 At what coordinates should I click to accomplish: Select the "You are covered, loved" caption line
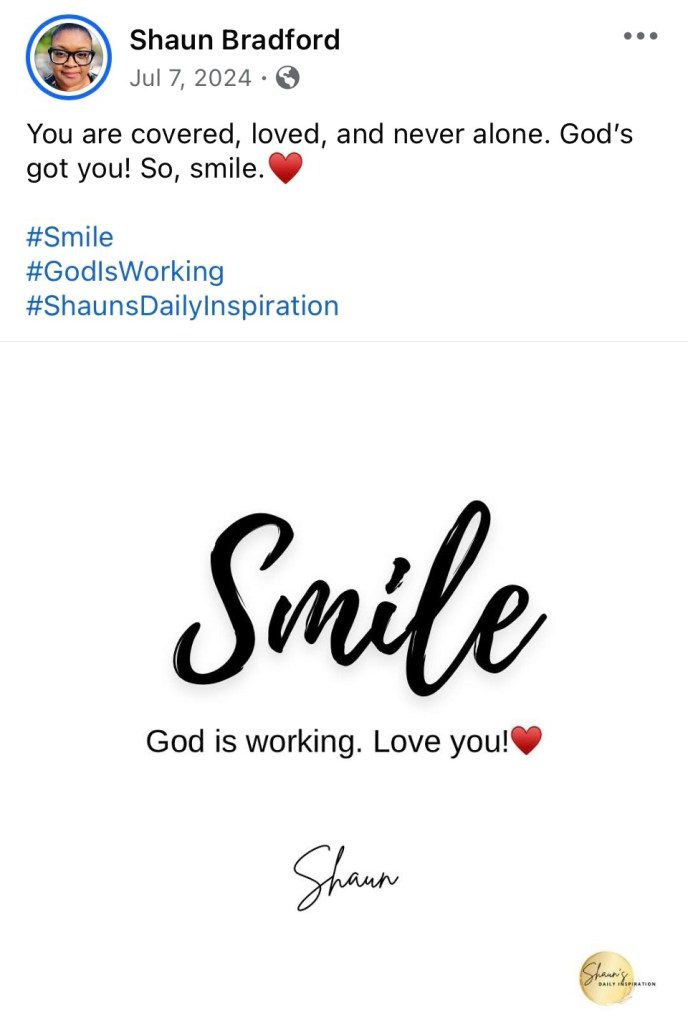point(170,134)
